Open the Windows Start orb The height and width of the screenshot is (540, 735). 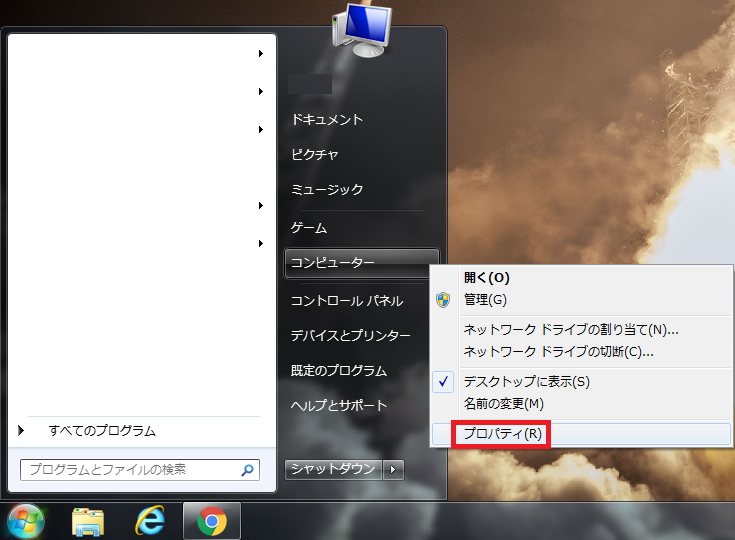pyautogui.click(x=25, y=522)
